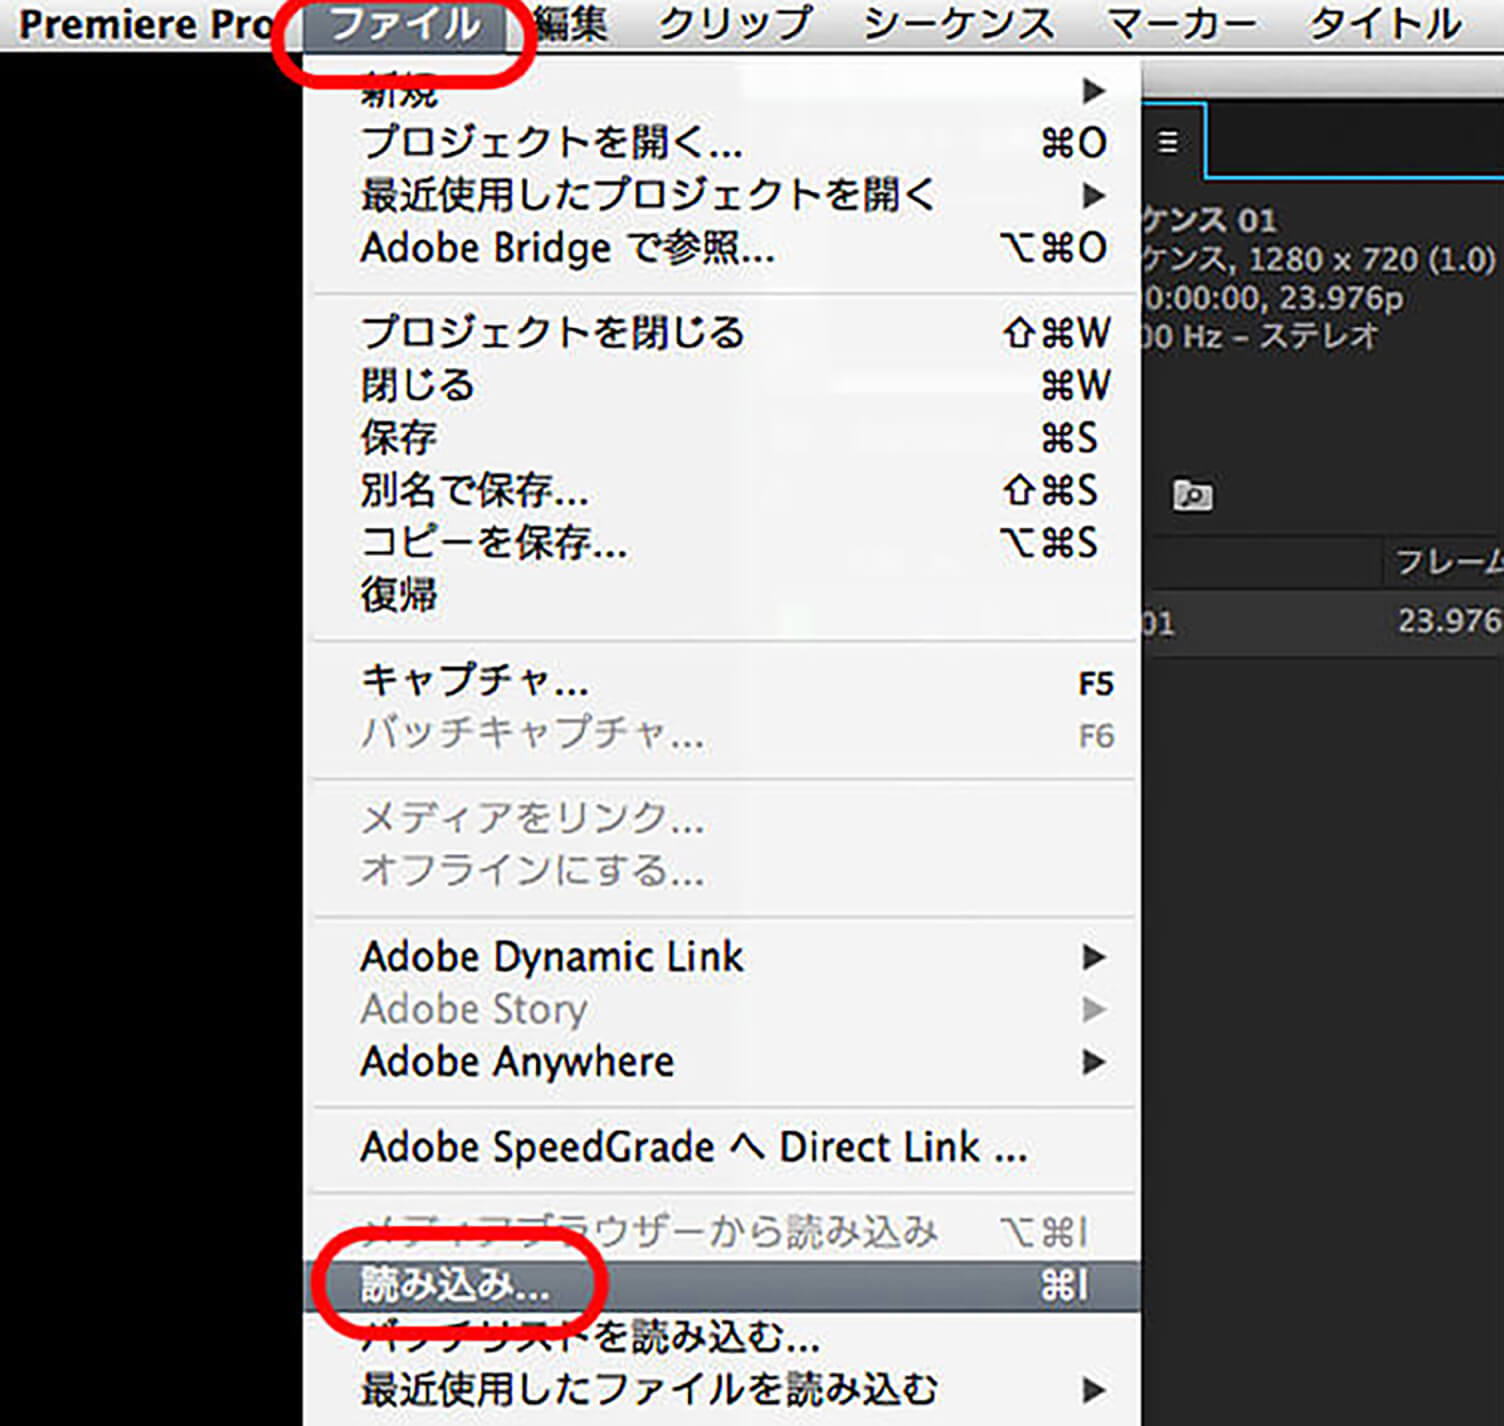Choose コピーを保存... menu item
Image resolution: width=1504 pixels, height=1426 pixels.
pos(722,543)
